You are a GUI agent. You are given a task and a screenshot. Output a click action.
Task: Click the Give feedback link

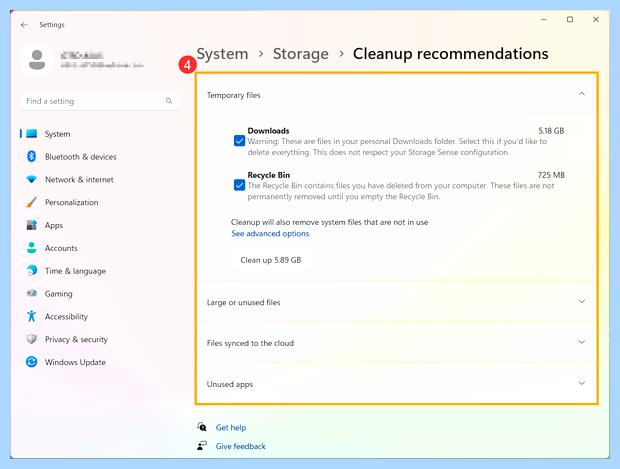(x=240, y=446)
